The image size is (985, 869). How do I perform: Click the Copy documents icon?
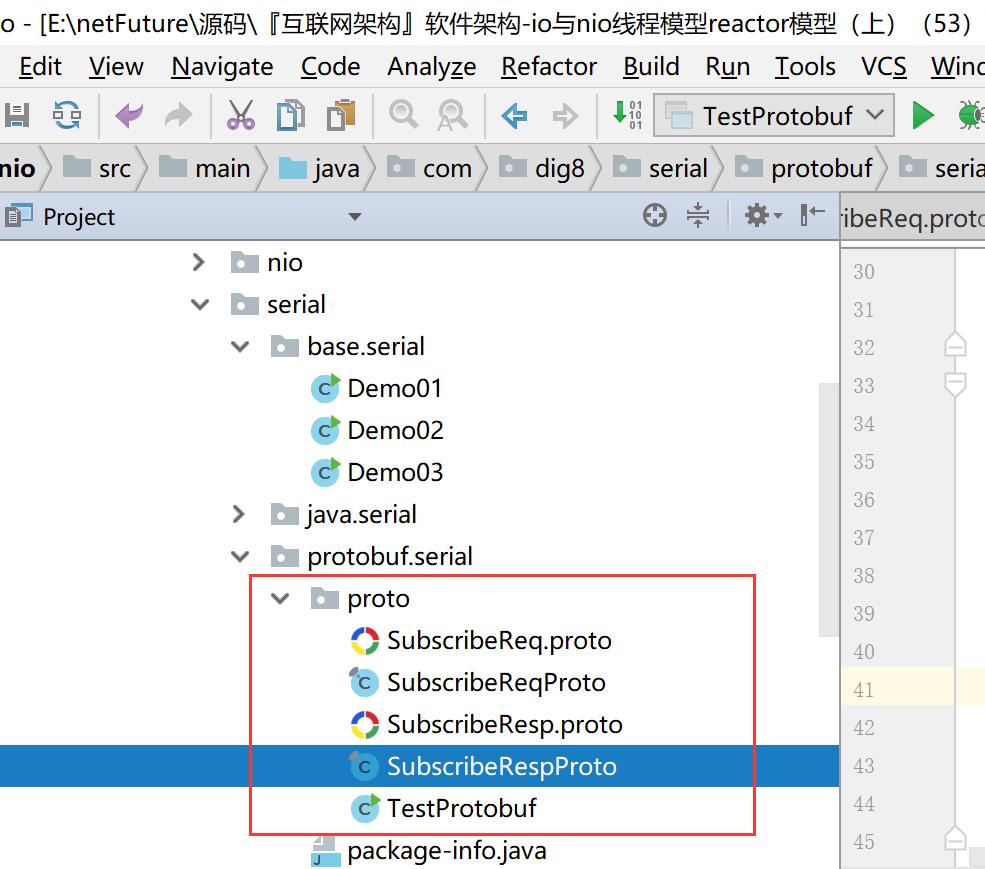click(291, 116)
